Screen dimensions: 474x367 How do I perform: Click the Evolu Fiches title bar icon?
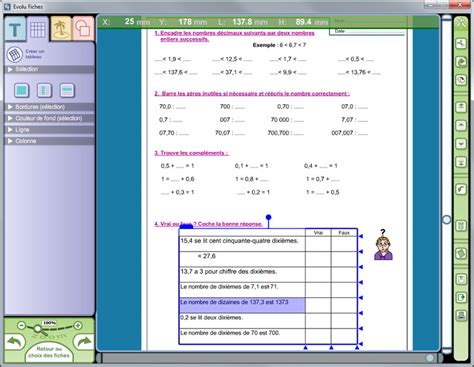7,6
